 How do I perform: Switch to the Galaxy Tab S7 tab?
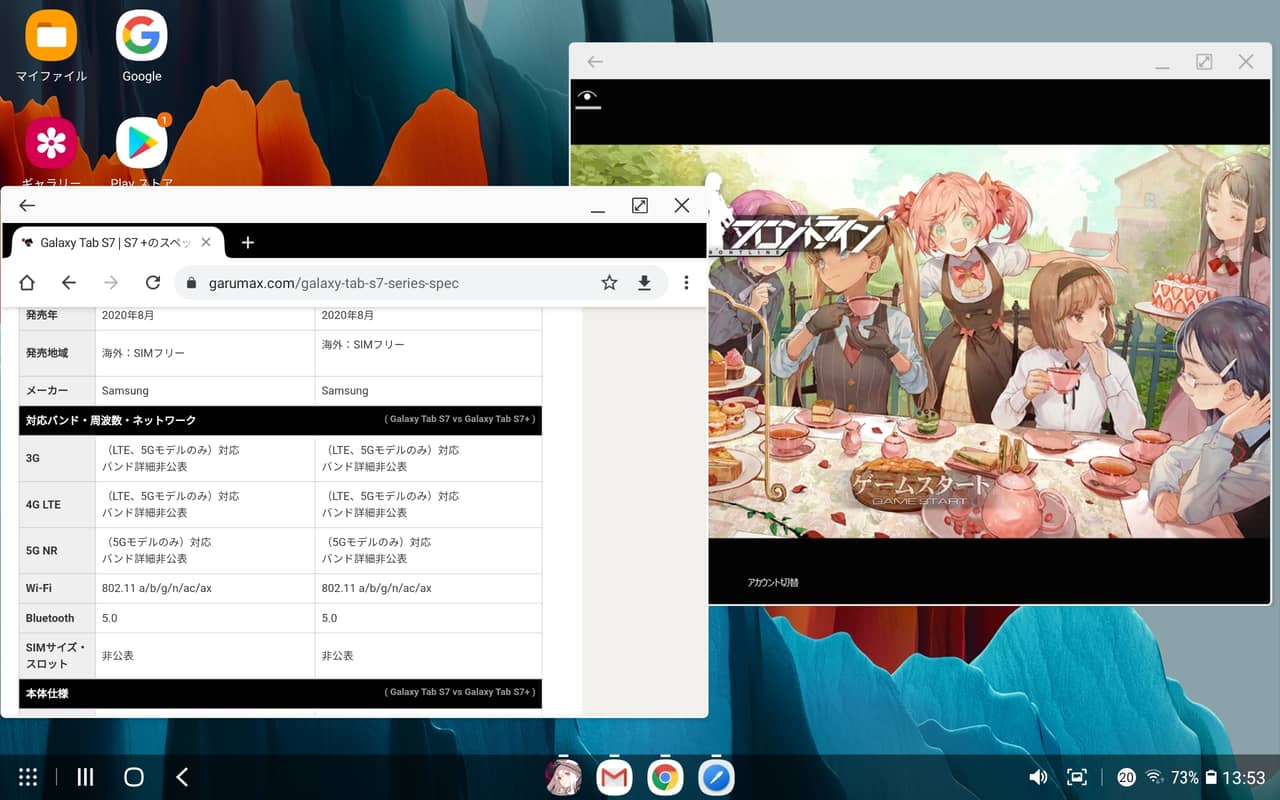coord(110,241)
